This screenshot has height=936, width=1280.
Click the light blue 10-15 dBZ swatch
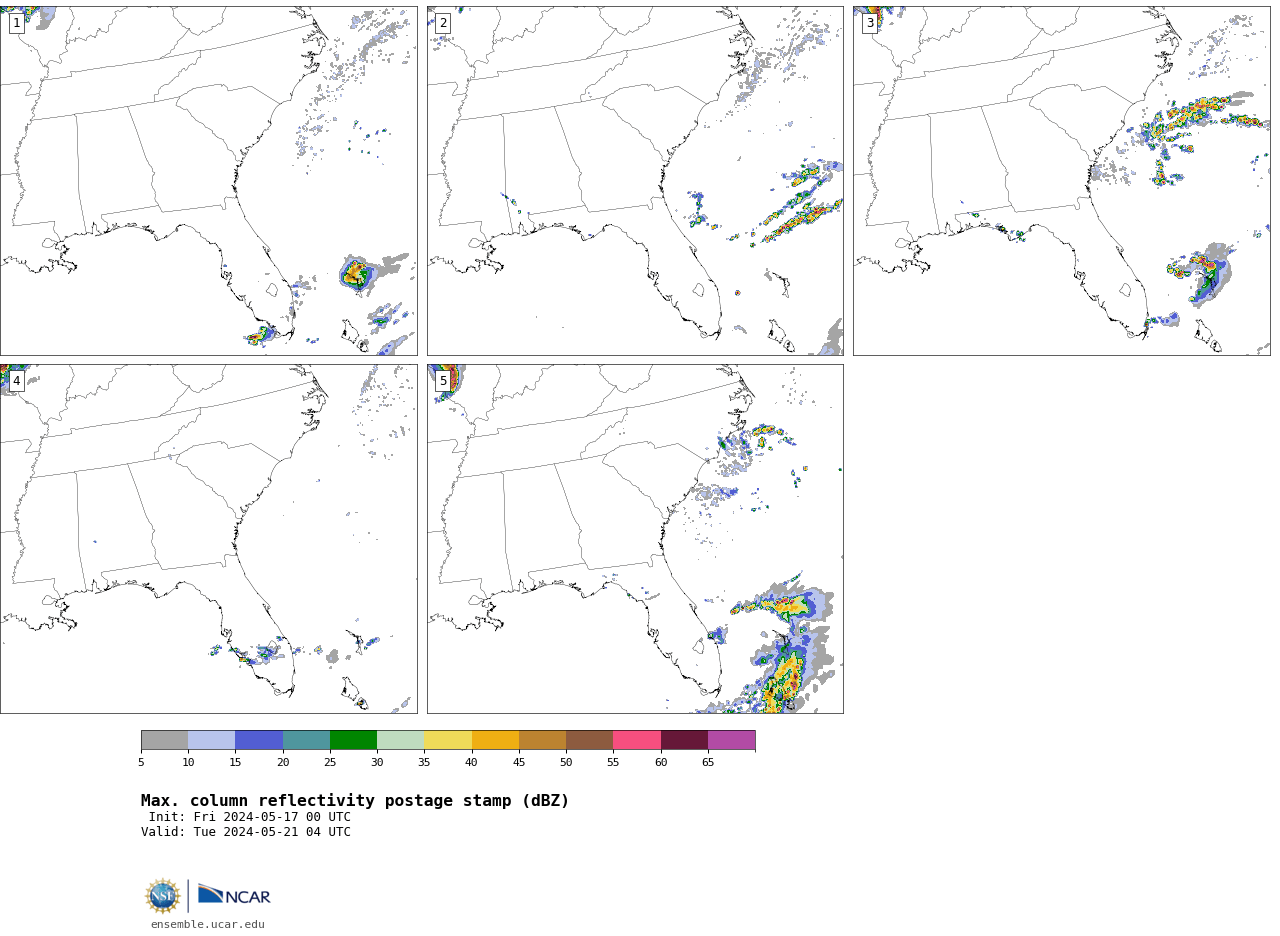click(211, 740)
